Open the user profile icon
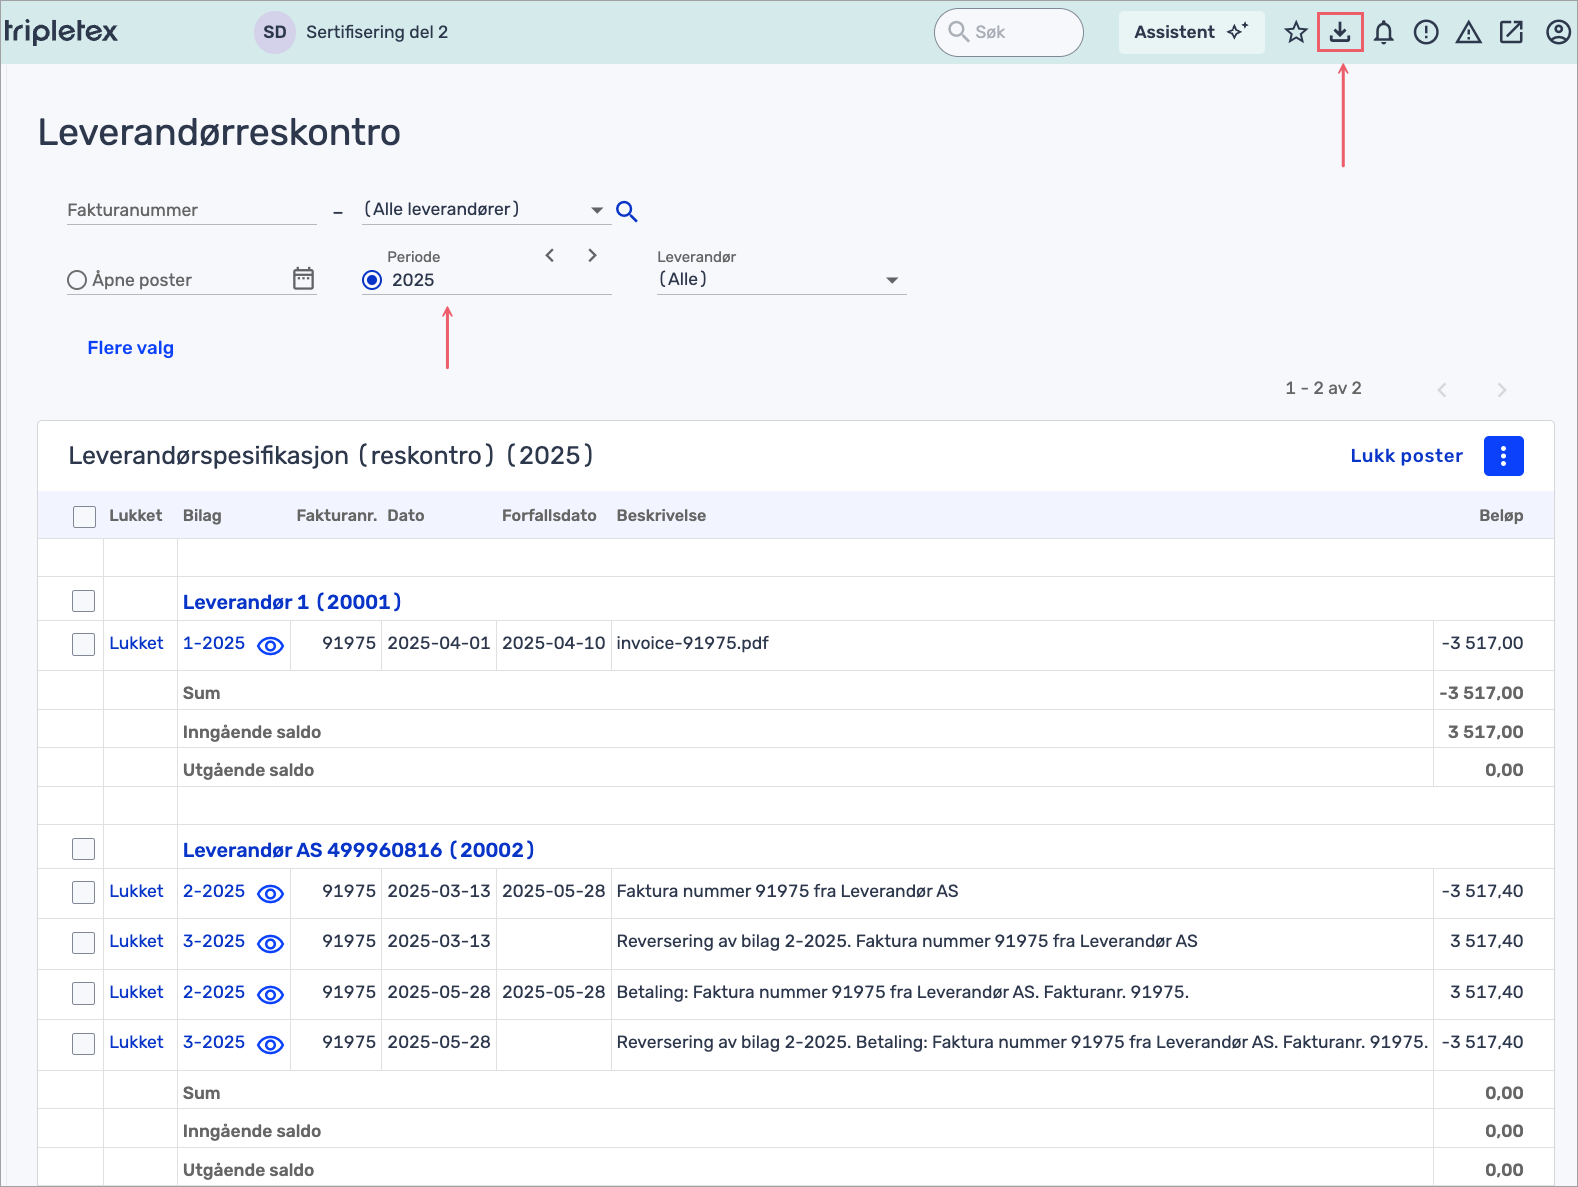 coord(1557,32)
